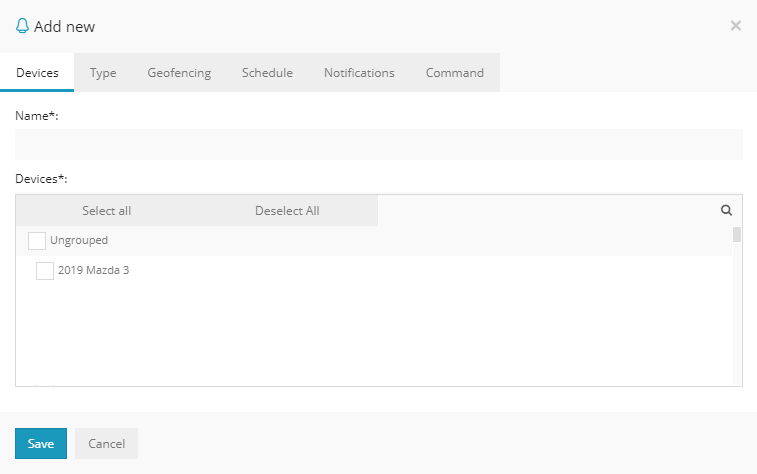757x474 pixels.
Task: Click the bell icon beside Add new
Action: (x=22, y=26)
